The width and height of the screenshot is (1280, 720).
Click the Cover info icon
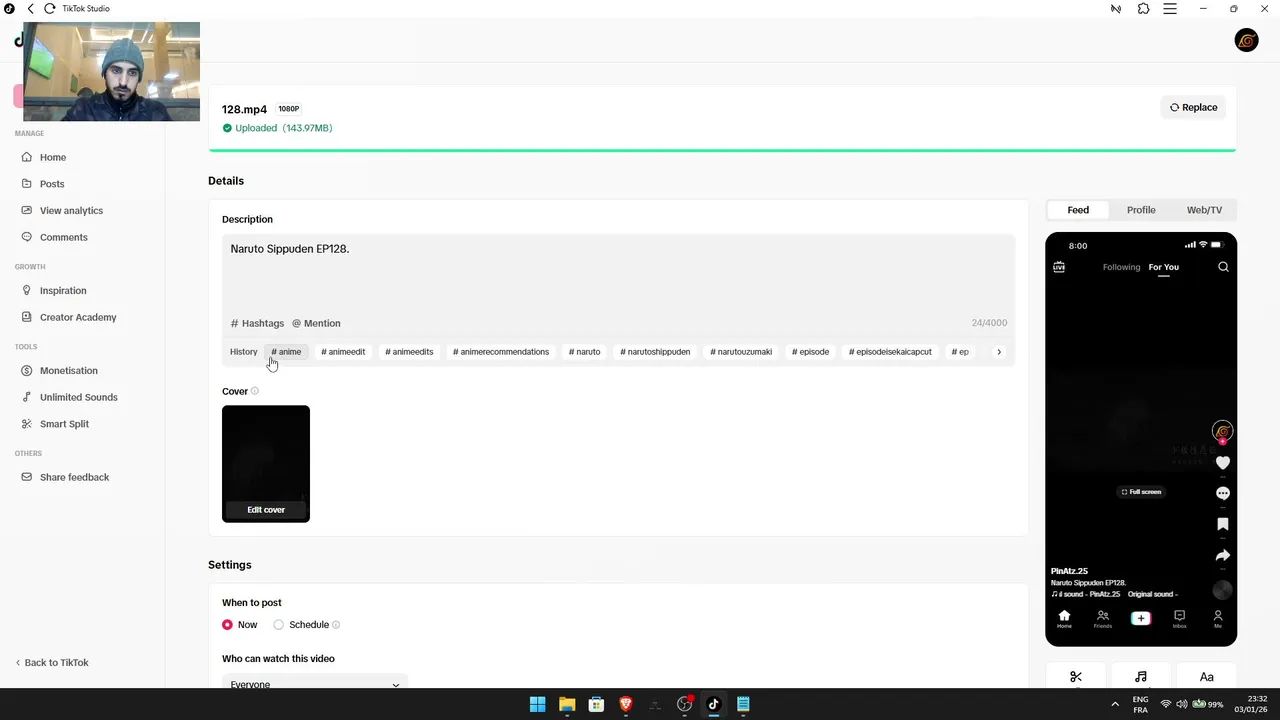click(254, 391)
